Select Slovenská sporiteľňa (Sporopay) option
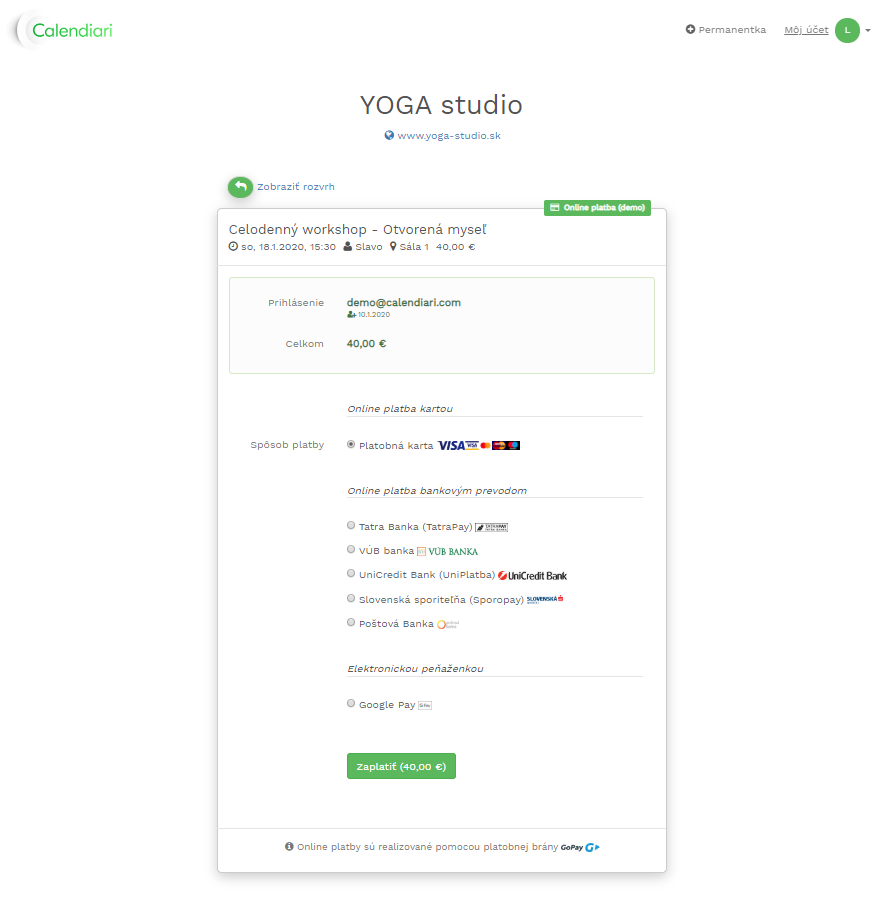The width and height of the screenshot is (886, 905). click(351, 598)
